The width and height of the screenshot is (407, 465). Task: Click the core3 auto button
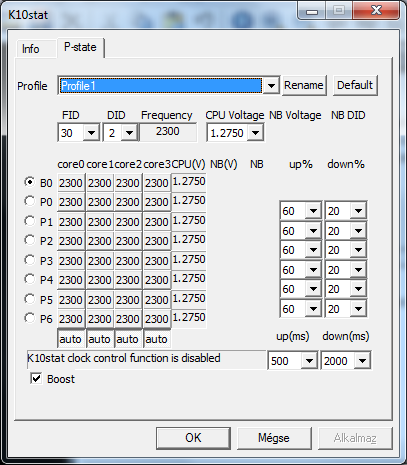tap(157, 339)
